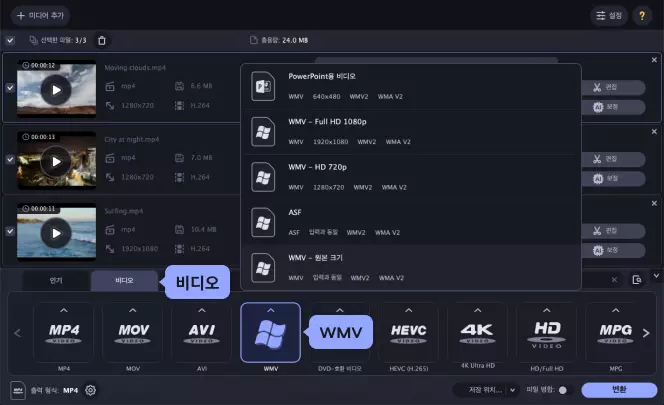Select PowerPoint용 비디오 preset
This screenshot has width=664, height=405.
(x=411, y=86)
